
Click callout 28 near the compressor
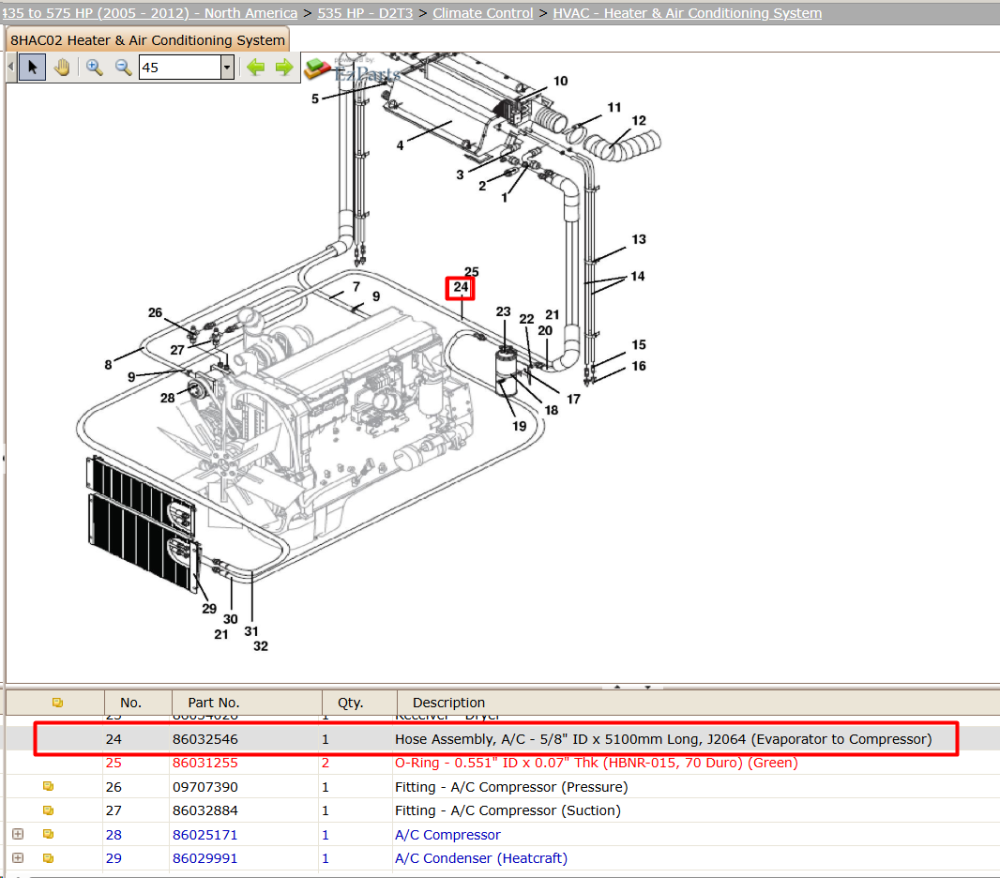coord(167,398)
